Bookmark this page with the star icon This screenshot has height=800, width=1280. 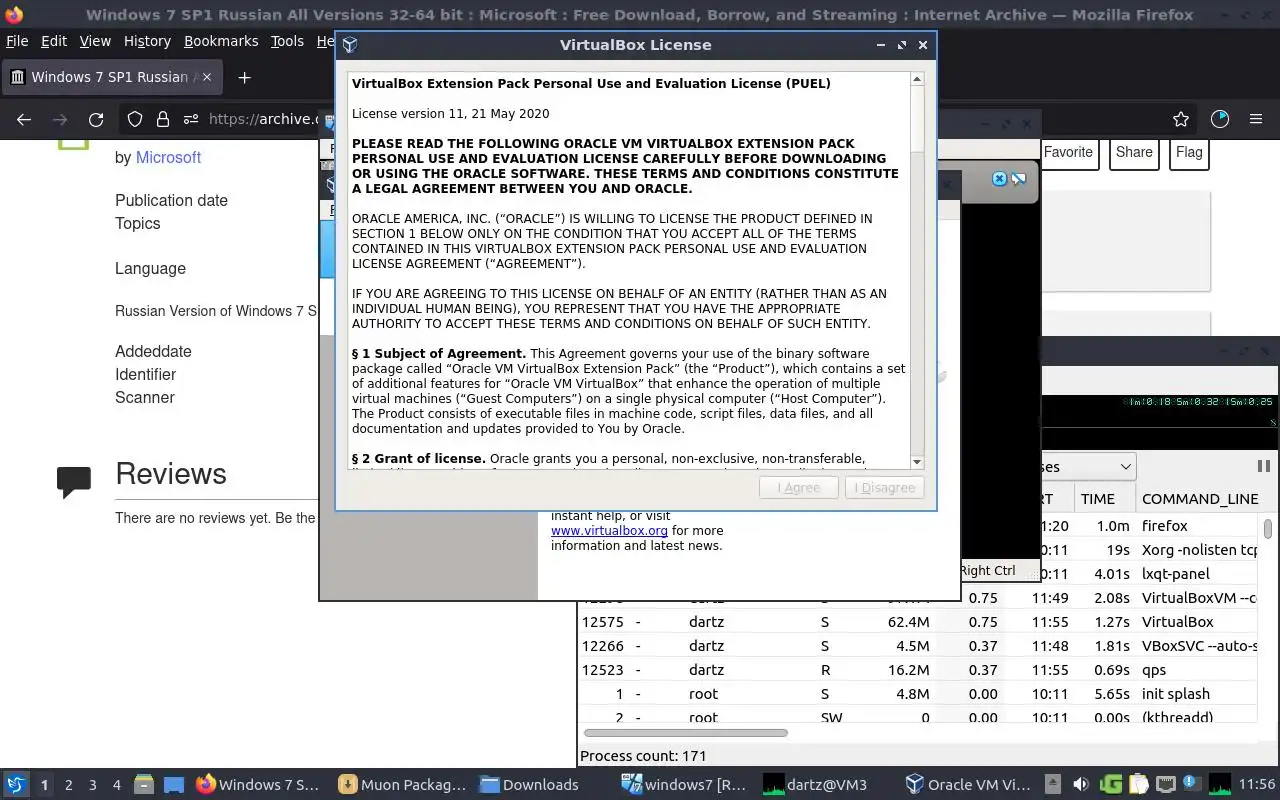[x=1181, y=119]
